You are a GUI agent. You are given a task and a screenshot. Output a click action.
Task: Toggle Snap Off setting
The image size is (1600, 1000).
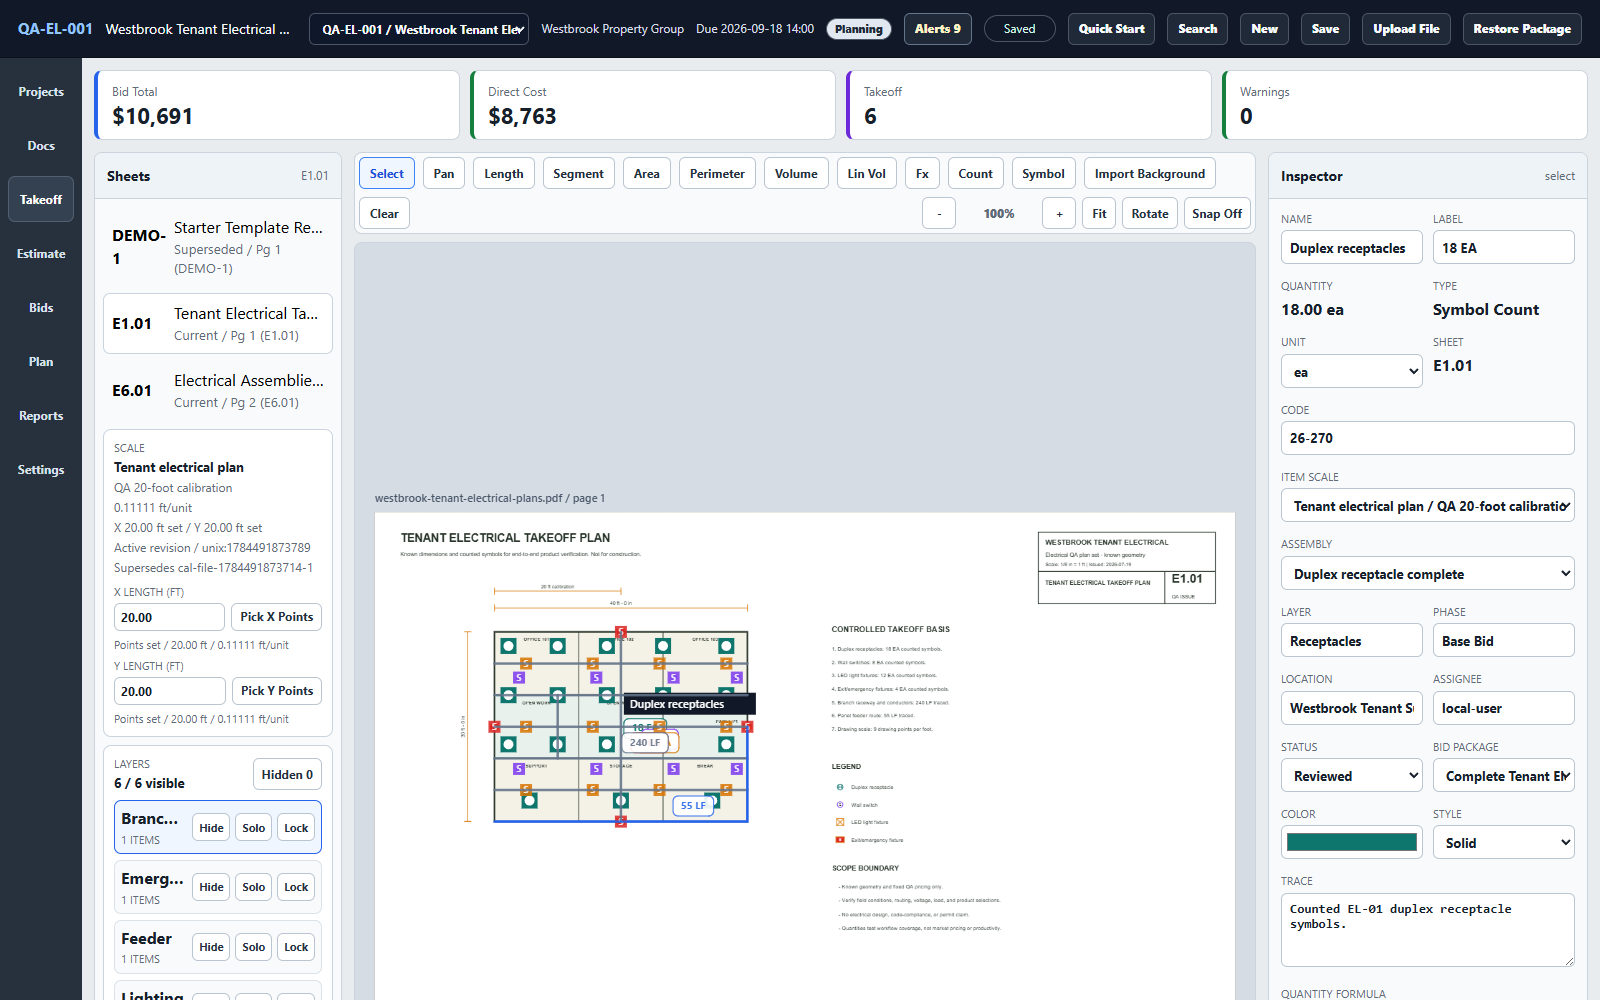(x=1217, y=214)
